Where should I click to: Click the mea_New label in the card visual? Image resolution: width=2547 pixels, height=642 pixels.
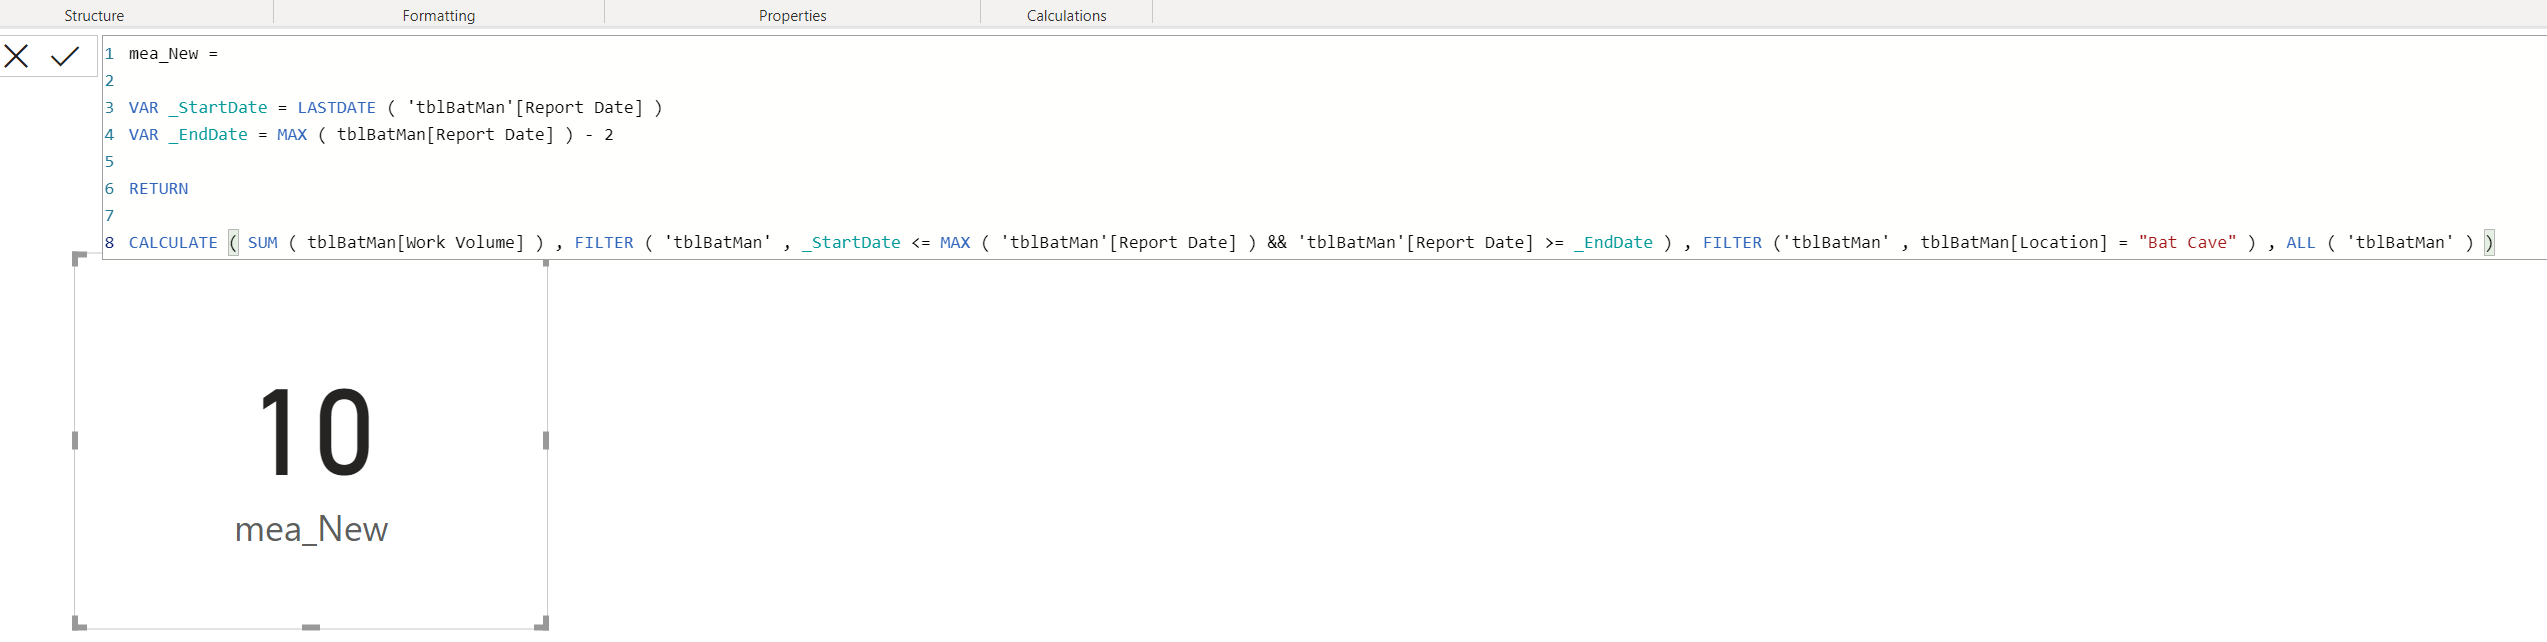[311, 529]
